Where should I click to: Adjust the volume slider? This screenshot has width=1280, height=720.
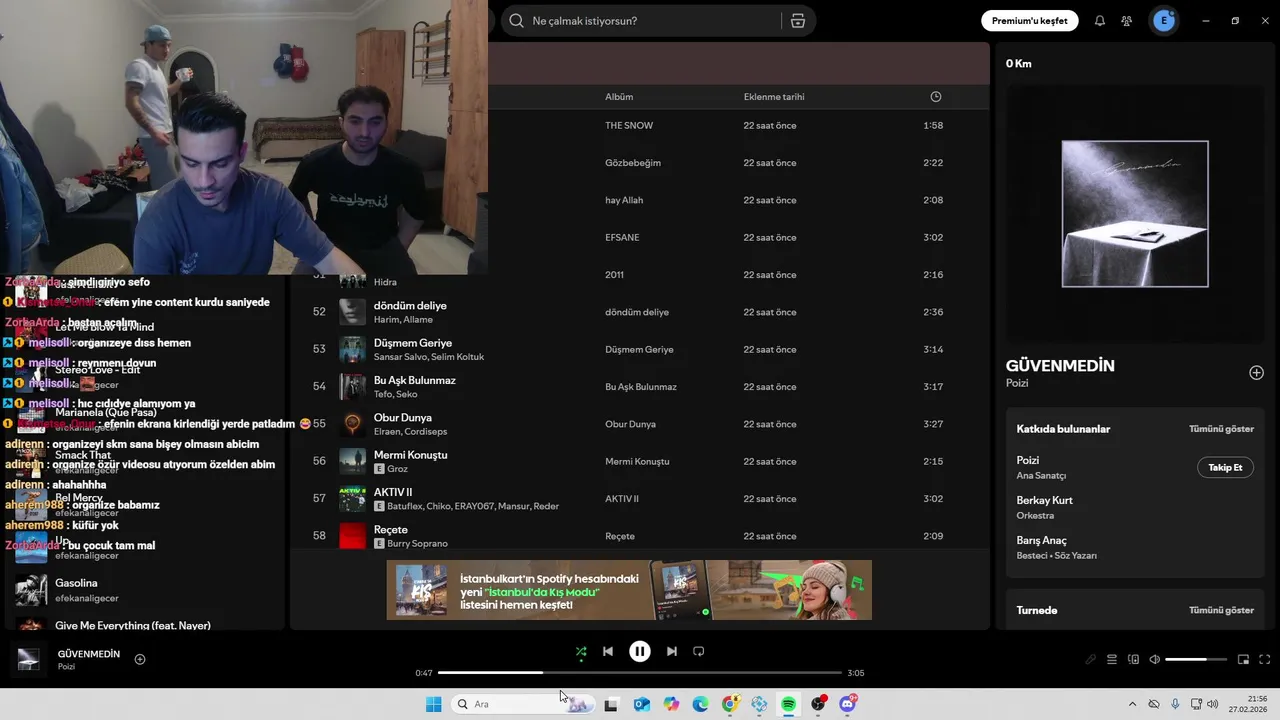(1196, 659)
